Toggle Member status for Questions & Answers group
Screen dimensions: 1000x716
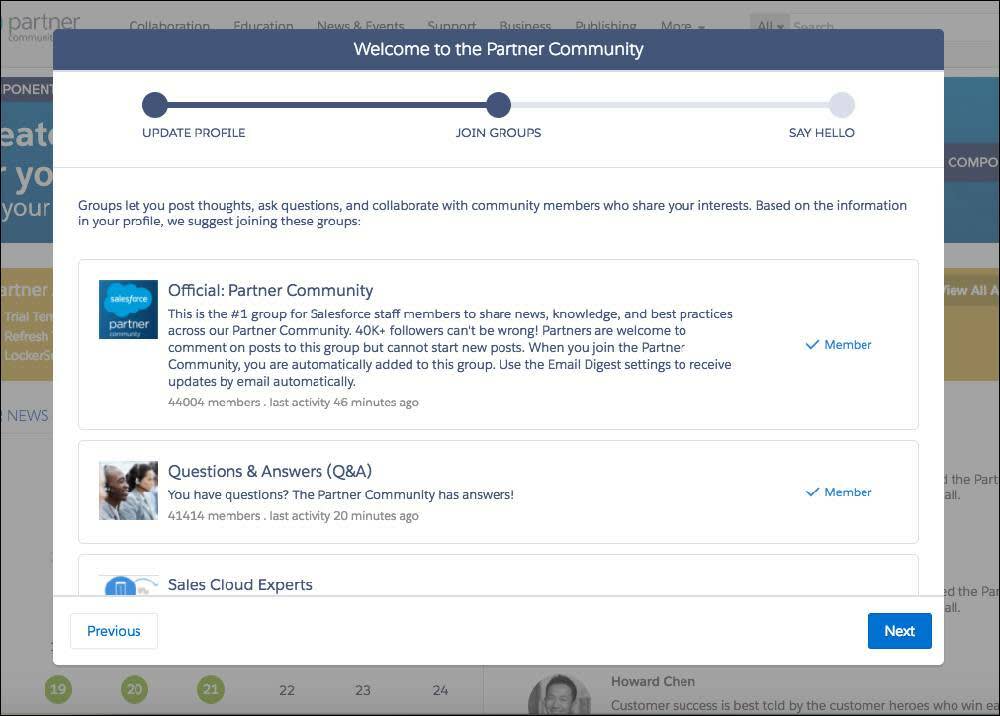pos(838,492)
